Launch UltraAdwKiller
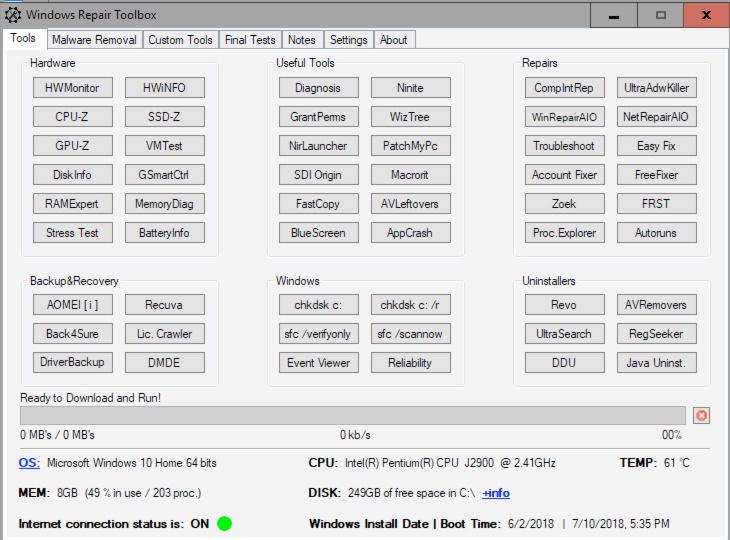This screenshot has width=730, height=540. [657, 88]
